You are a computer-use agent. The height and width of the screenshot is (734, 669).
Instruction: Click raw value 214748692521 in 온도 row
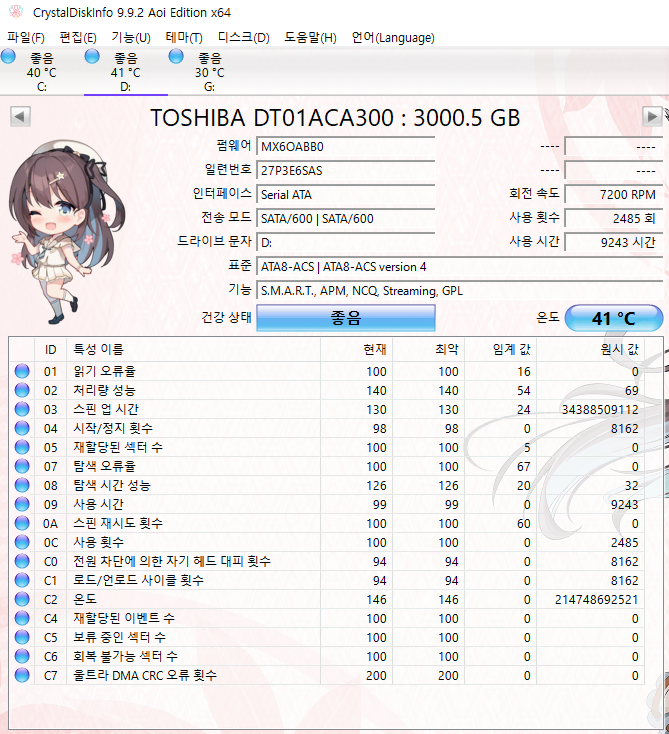[596, 600]
